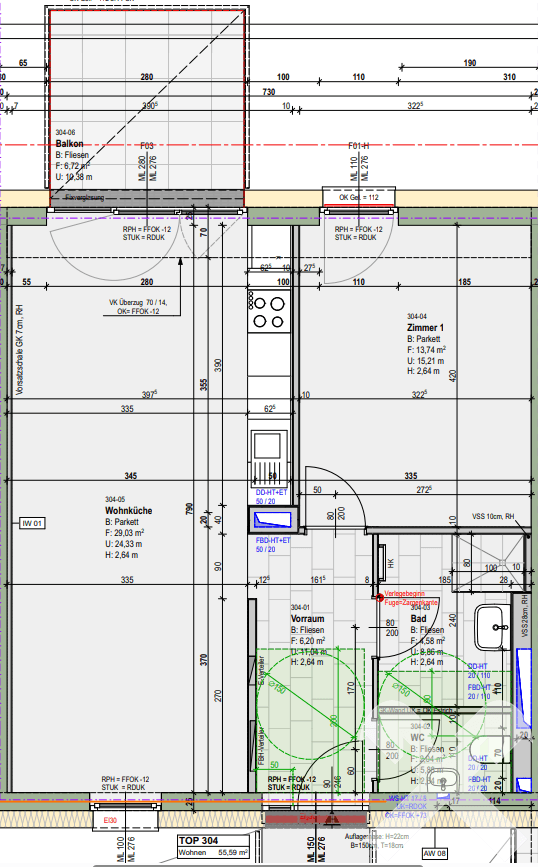Select the 'Zimmer 1' room label
Screen dimensions: 538x867
(x=425, y=328)
